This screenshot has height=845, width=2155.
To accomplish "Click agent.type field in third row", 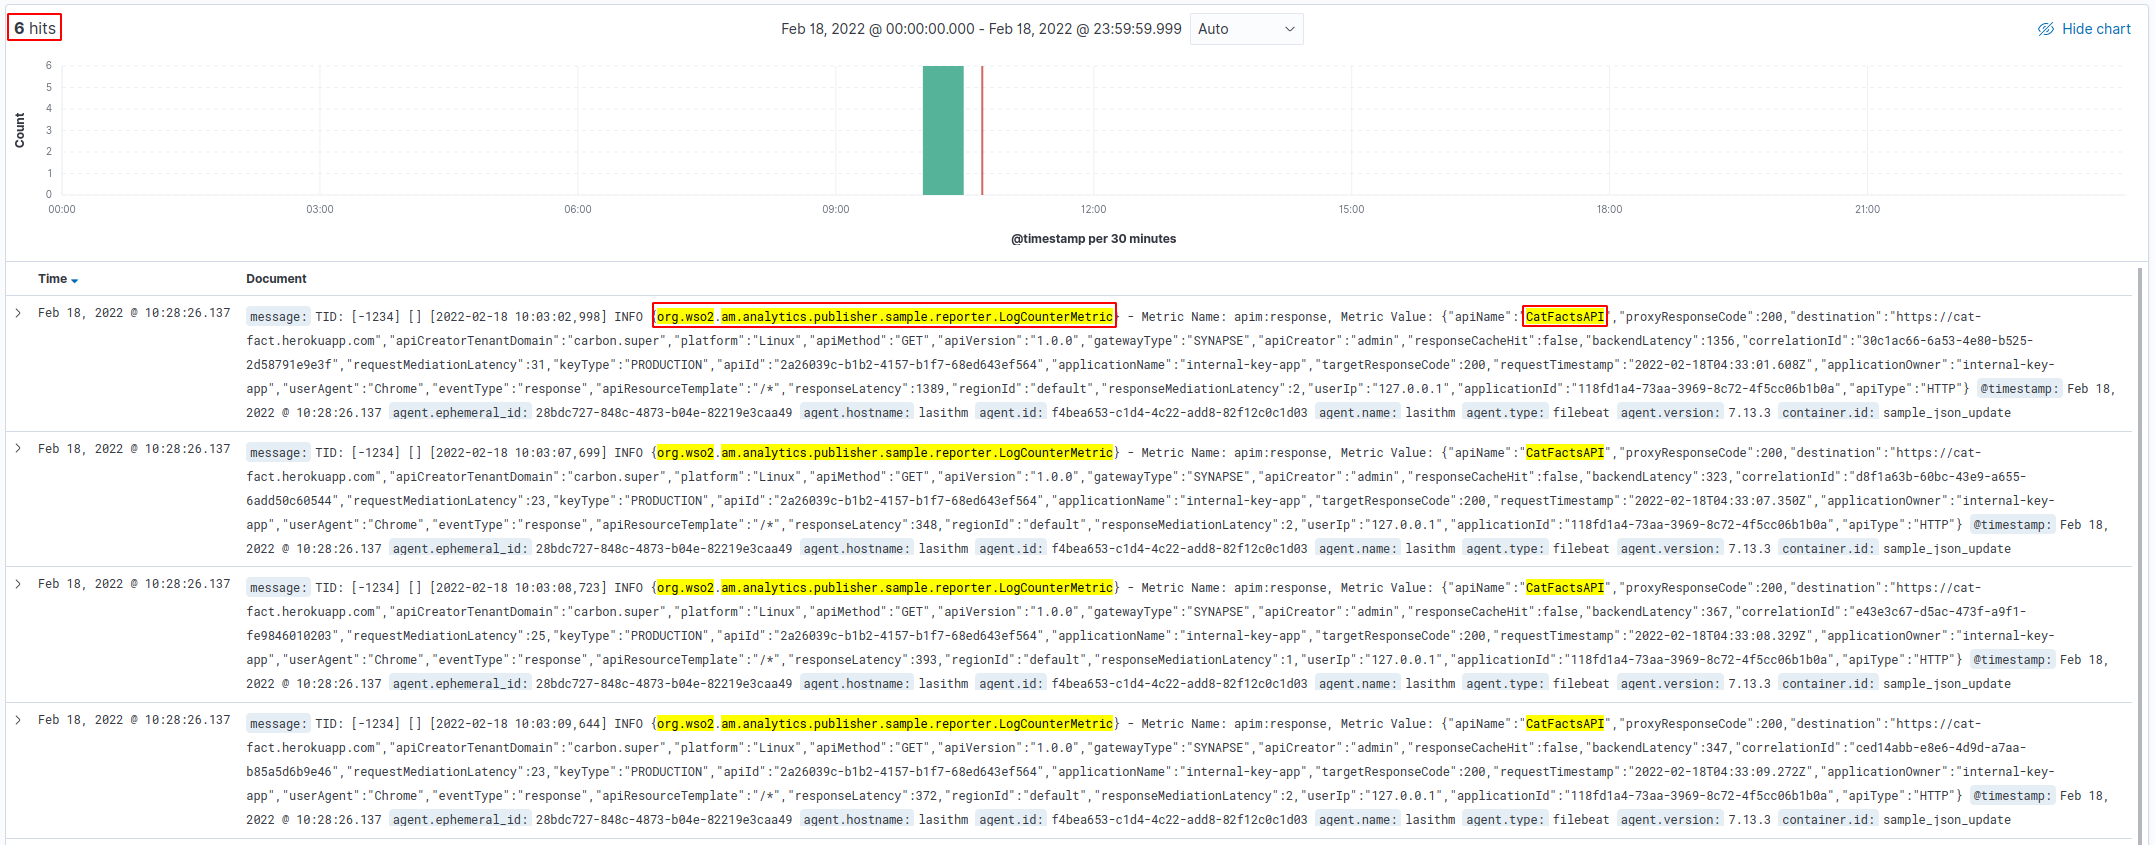I will coord(1505,684).
